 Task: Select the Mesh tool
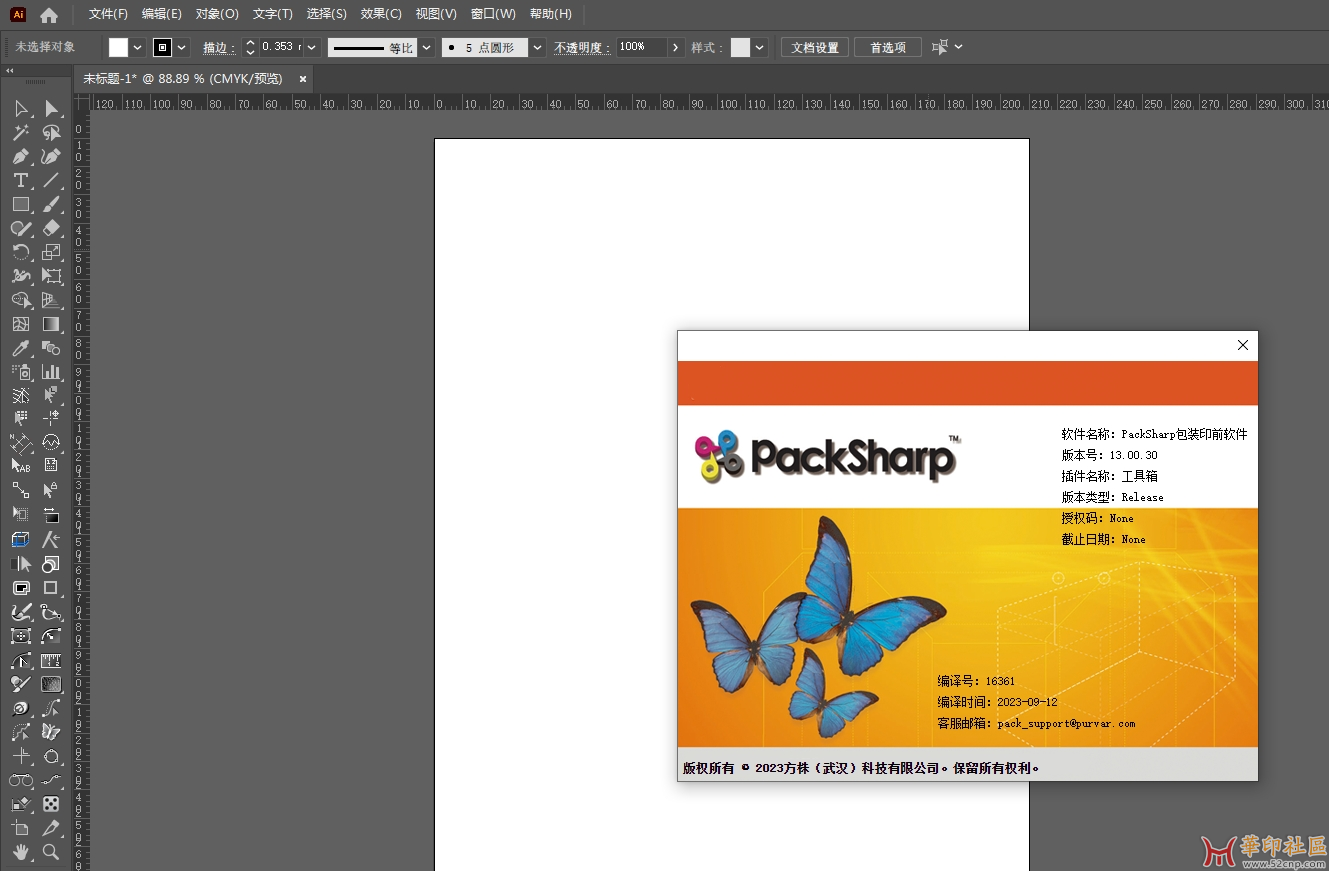pyautogui.click(x=21, y=324)
